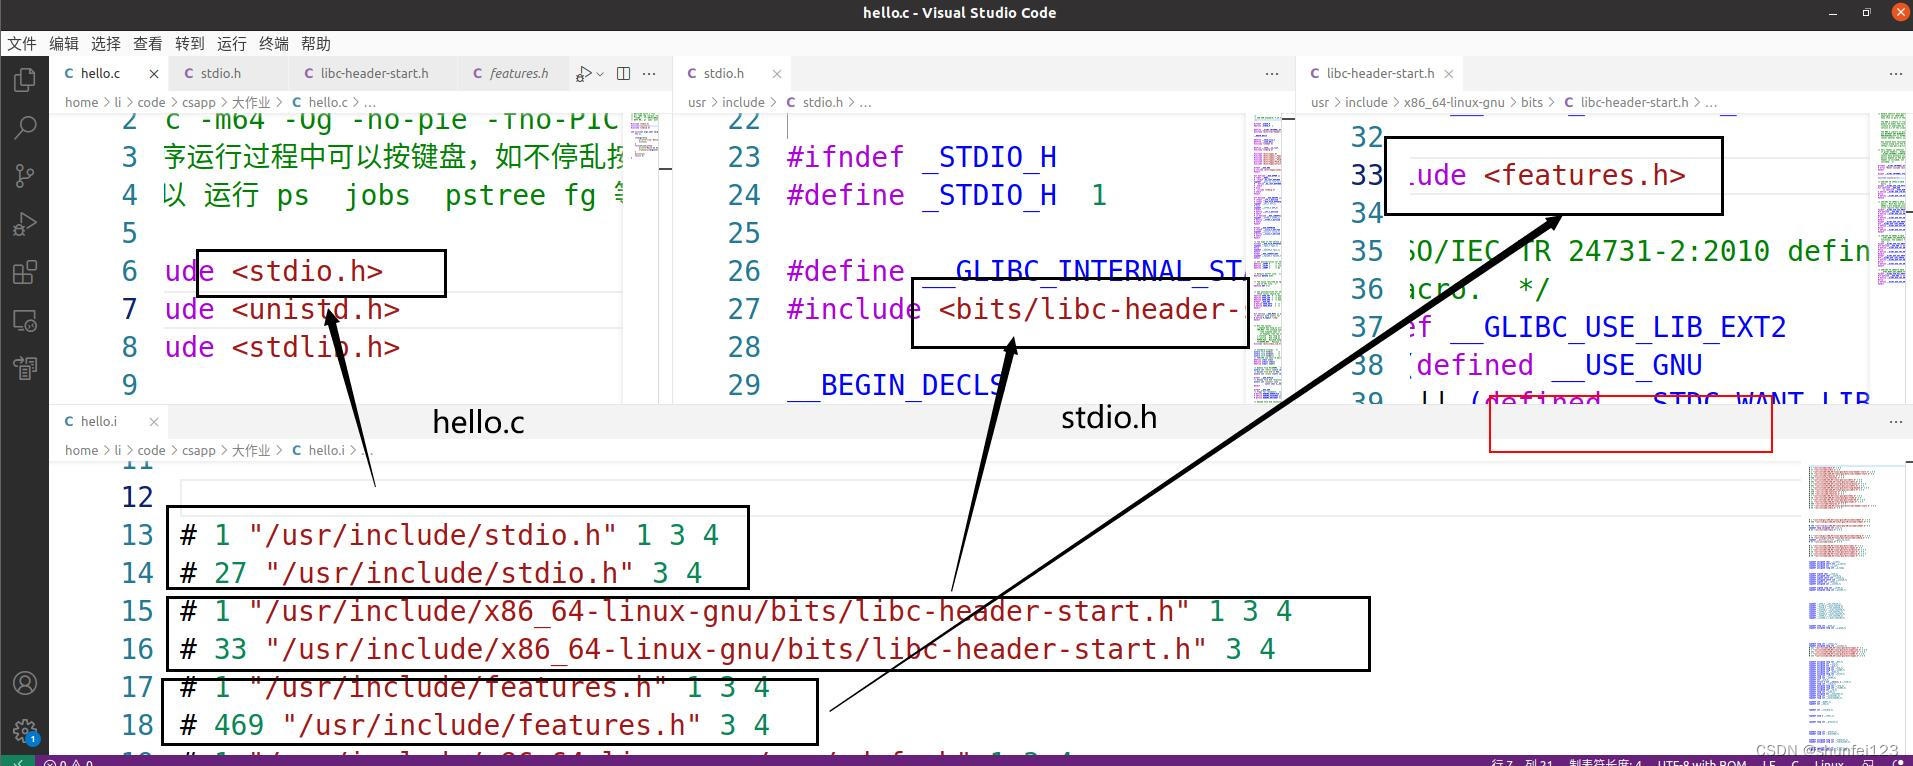Place cursor on "<stdlib.h>" include in hello.c
1913x766 pixels.
click(x=316, y=348)
